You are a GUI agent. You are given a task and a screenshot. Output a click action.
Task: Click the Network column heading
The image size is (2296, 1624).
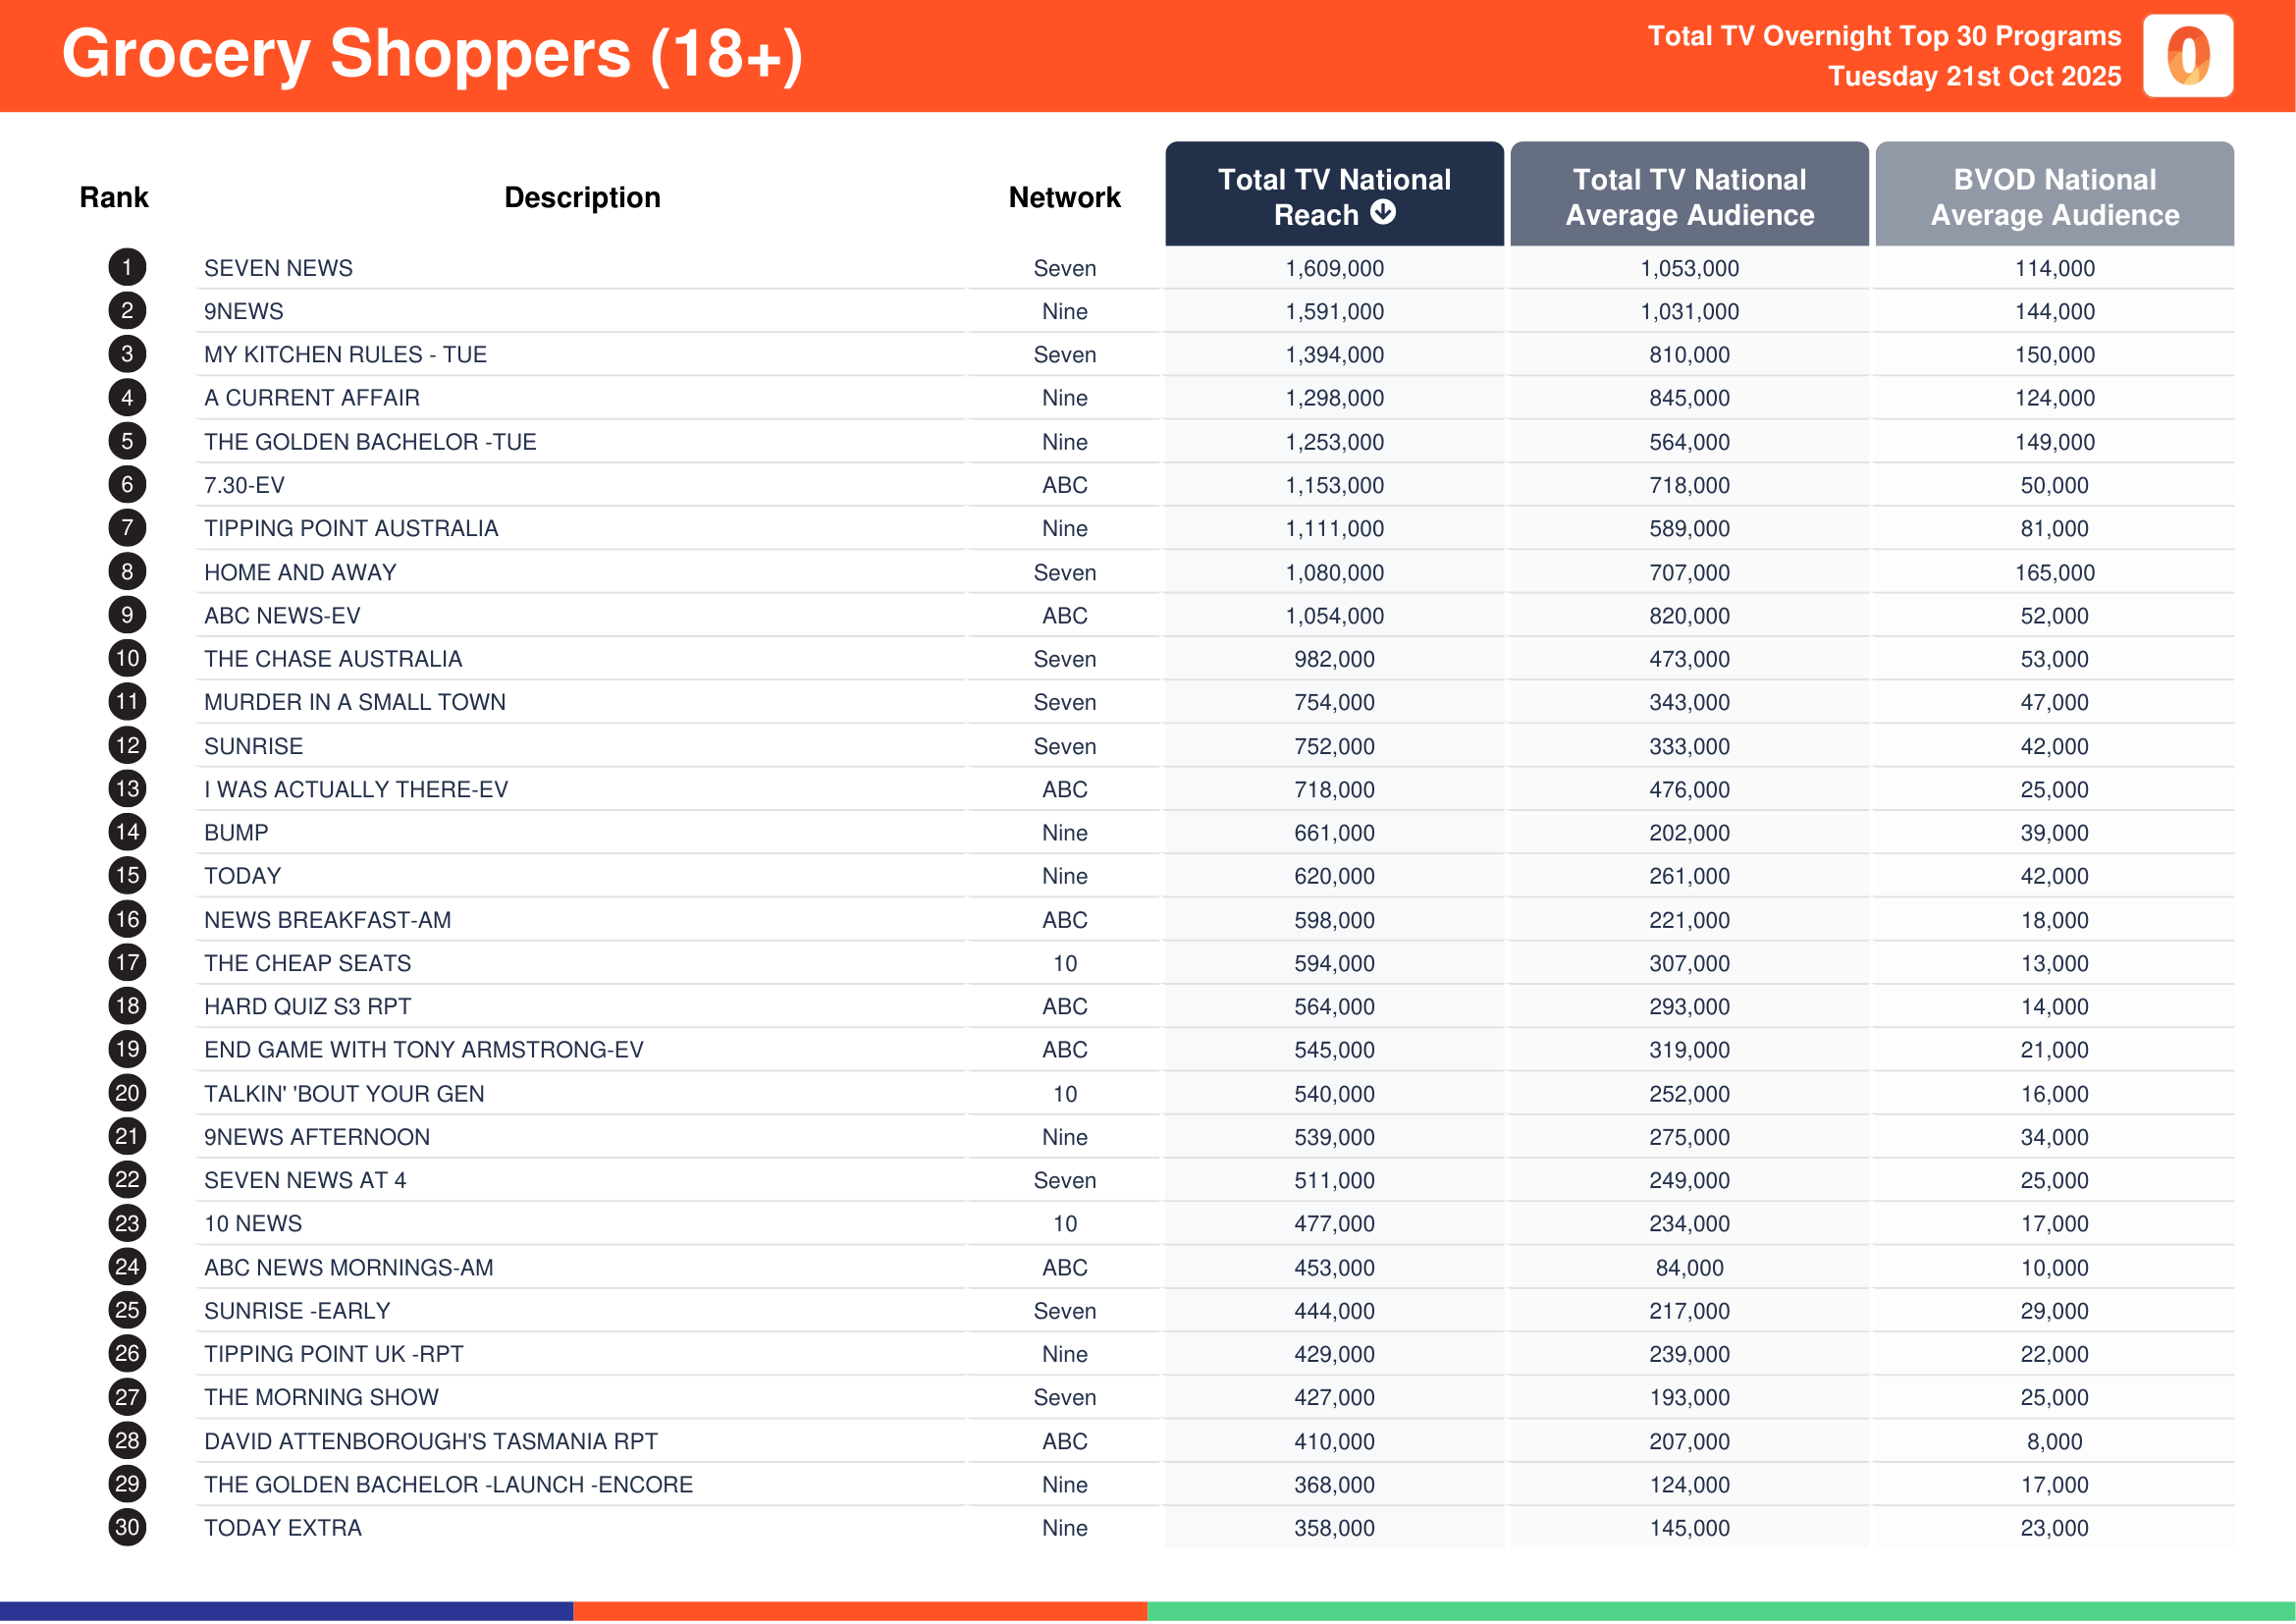click(1064, 197)
